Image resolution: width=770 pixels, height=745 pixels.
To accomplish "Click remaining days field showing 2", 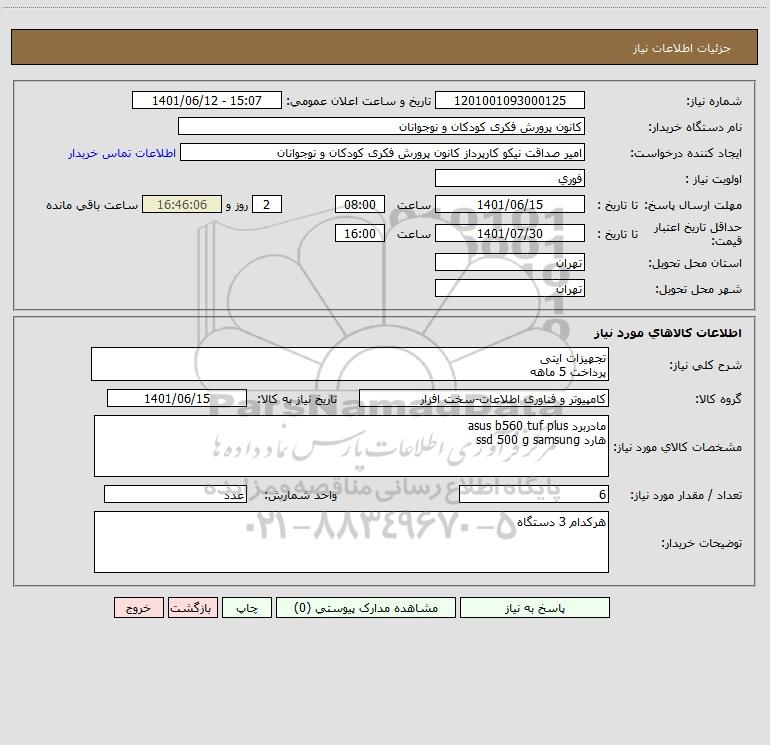I will [267, 204].
